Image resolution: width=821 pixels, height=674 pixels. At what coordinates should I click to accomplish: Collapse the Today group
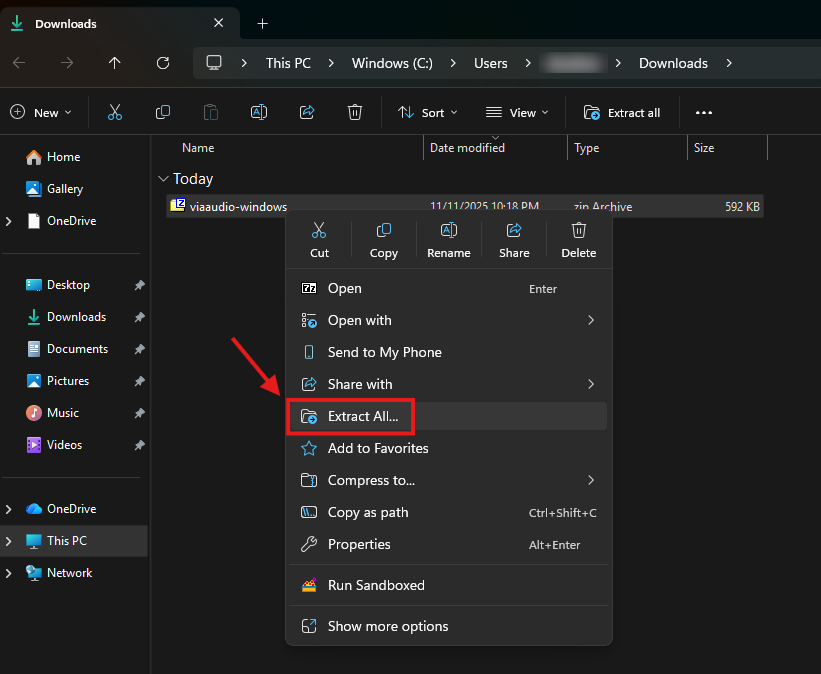click(163, 179)
